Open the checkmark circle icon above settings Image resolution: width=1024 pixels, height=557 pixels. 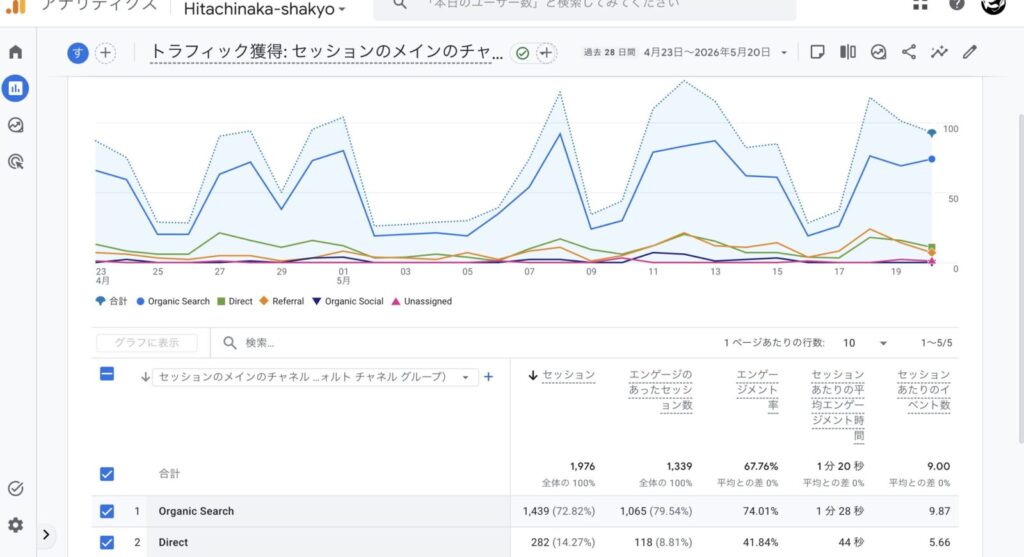(16, 488)
